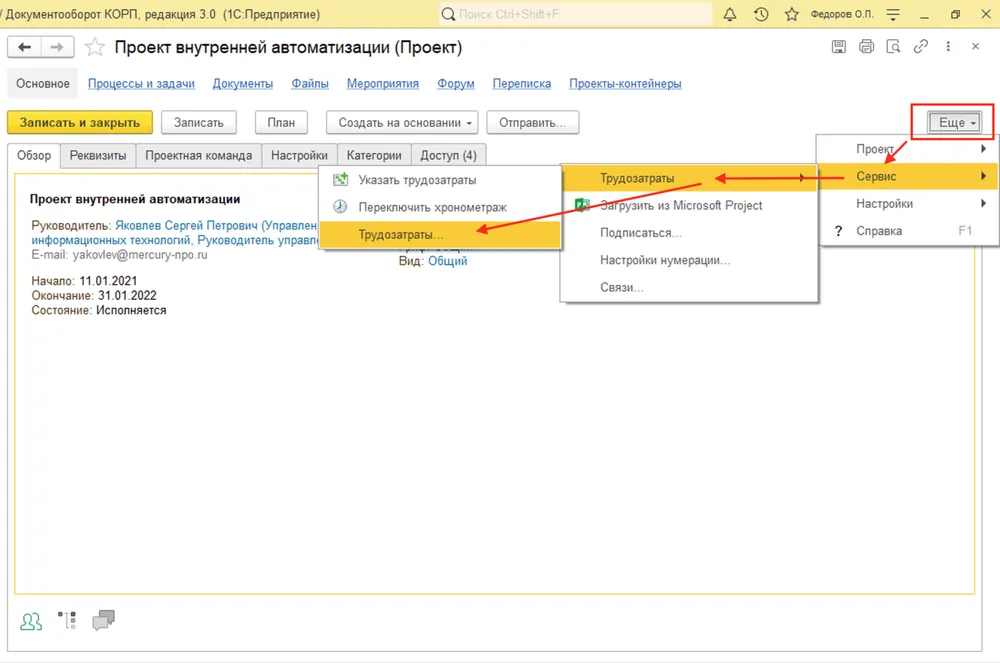Image resolution: width=1000 pixels, height=663 pixels.
Task: Switch to the Категории tab
Action: [374, 156]
